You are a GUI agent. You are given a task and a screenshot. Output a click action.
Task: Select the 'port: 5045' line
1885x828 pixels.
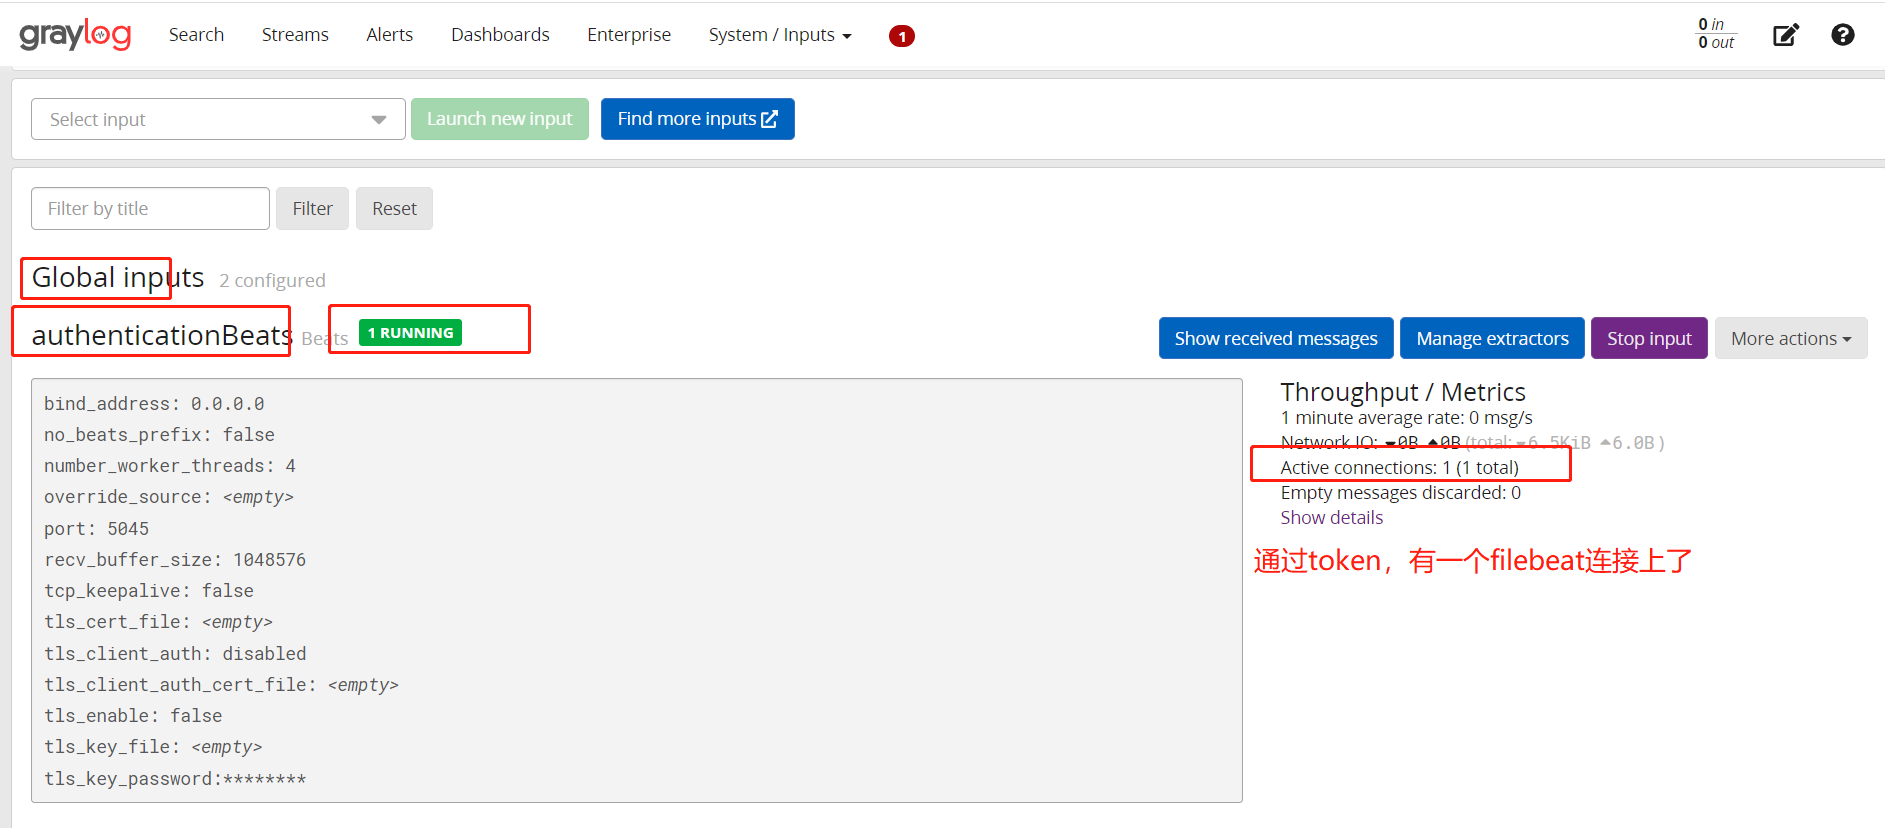coord(96,528)
